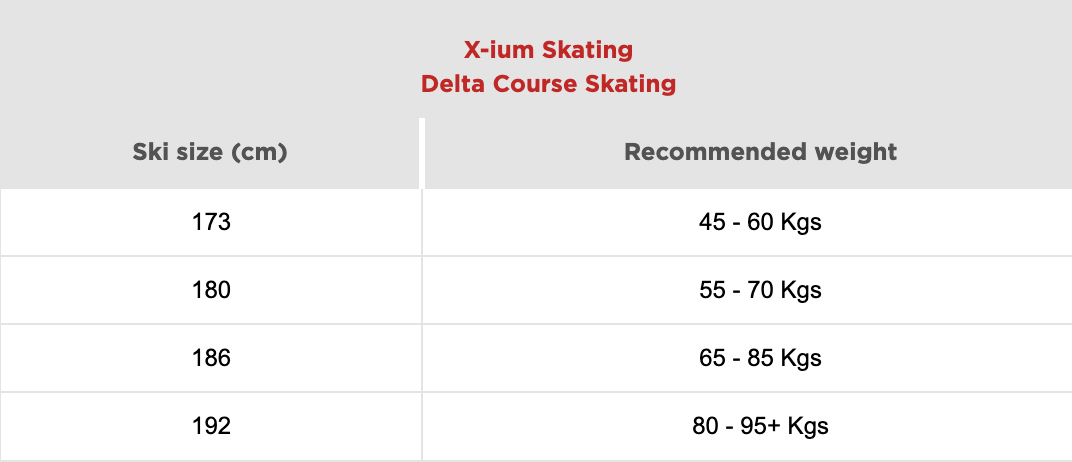Select the Ski size (cm) column header
This screenshot has height=462, width=1072.
click(210, 153)
